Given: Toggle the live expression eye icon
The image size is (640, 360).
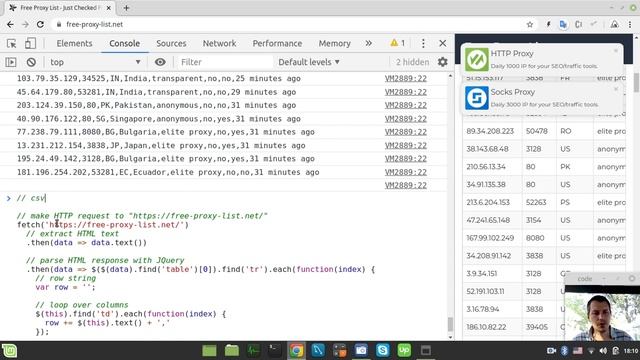Looking at the screenshot, I should point(160,62).
